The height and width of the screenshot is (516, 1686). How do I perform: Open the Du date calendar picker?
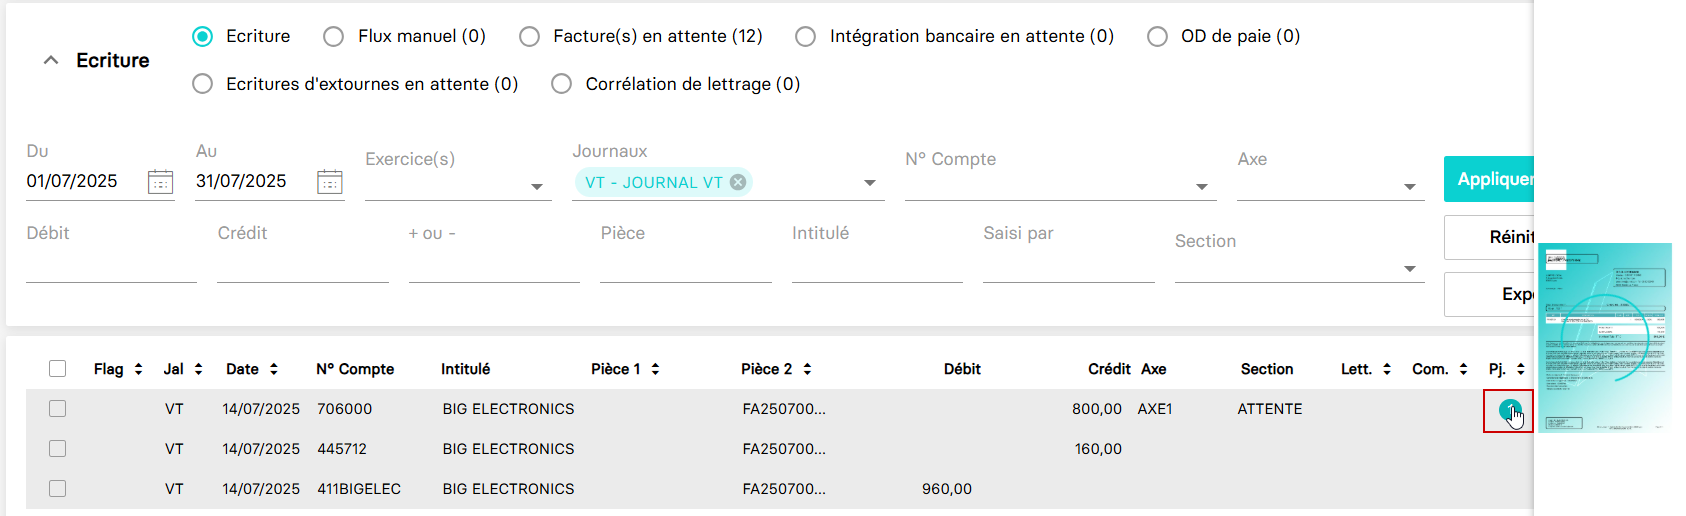(160, 182)
